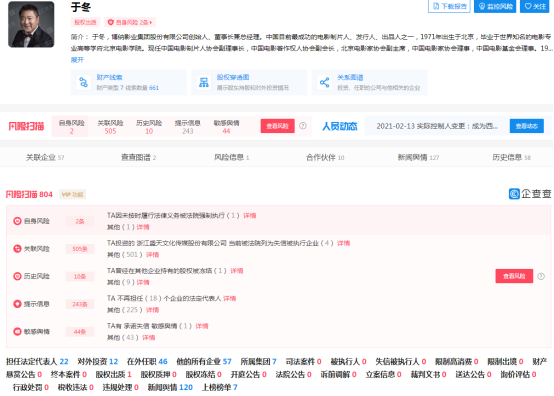
Task: Open 详情 for 失信被执行企业 item
Action: tap(343, 243)
